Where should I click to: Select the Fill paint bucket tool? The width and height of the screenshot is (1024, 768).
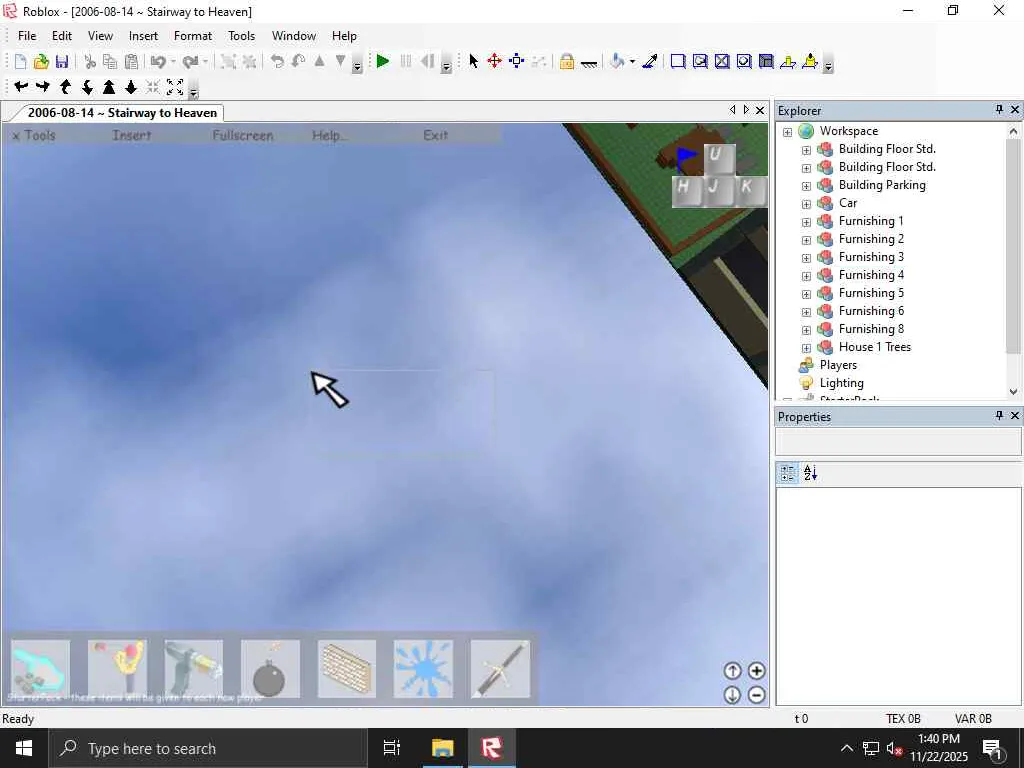click(616, 61)
